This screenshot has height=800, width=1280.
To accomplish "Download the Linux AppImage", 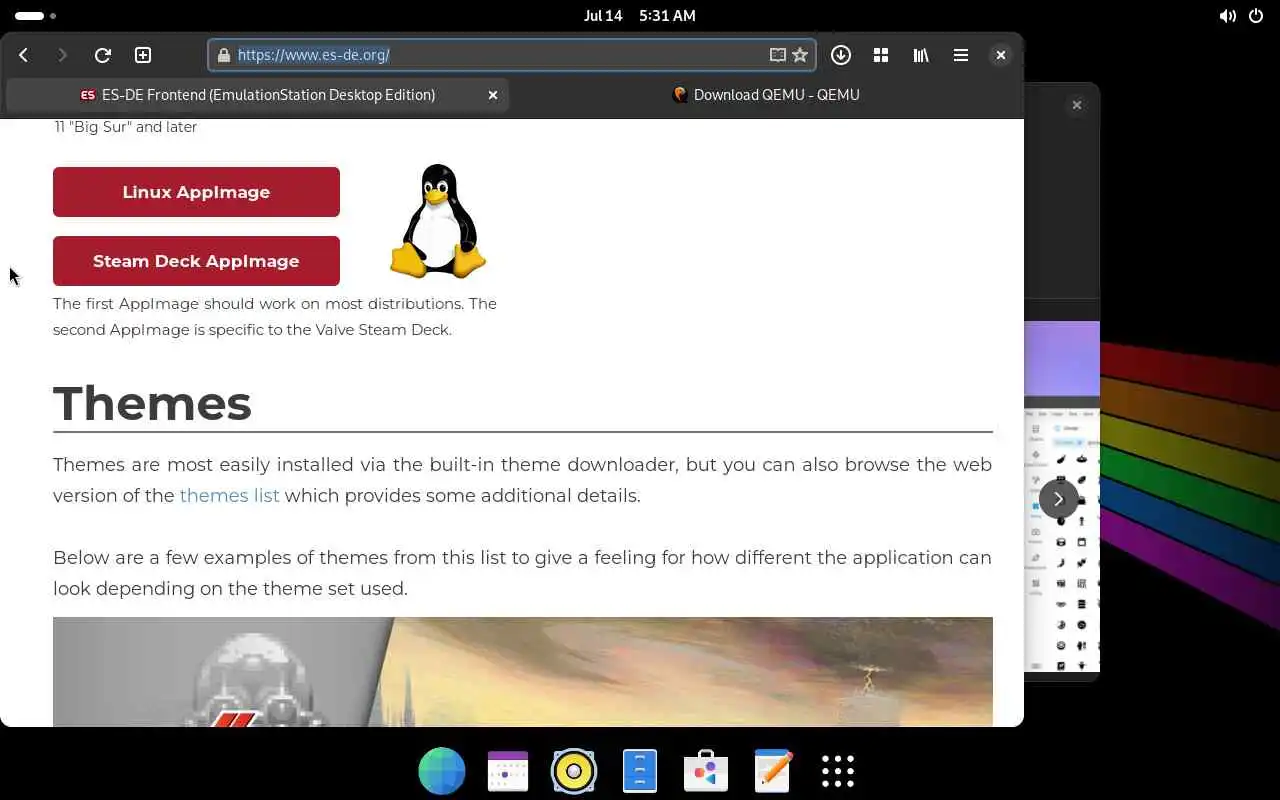I will pyautogui.click(x=196, y=192).
